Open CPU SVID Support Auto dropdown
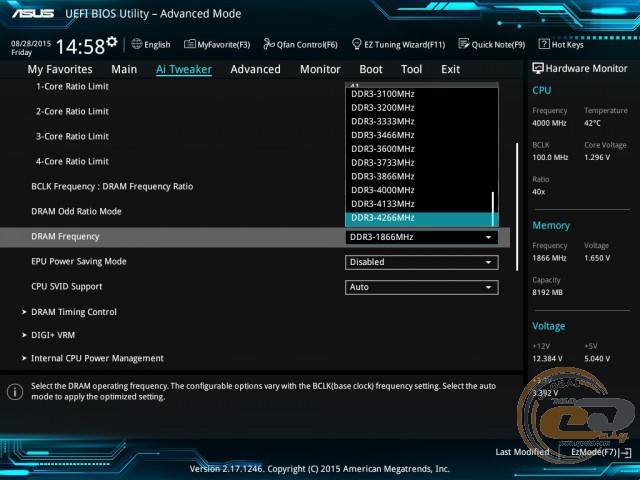 coord(422,287)
